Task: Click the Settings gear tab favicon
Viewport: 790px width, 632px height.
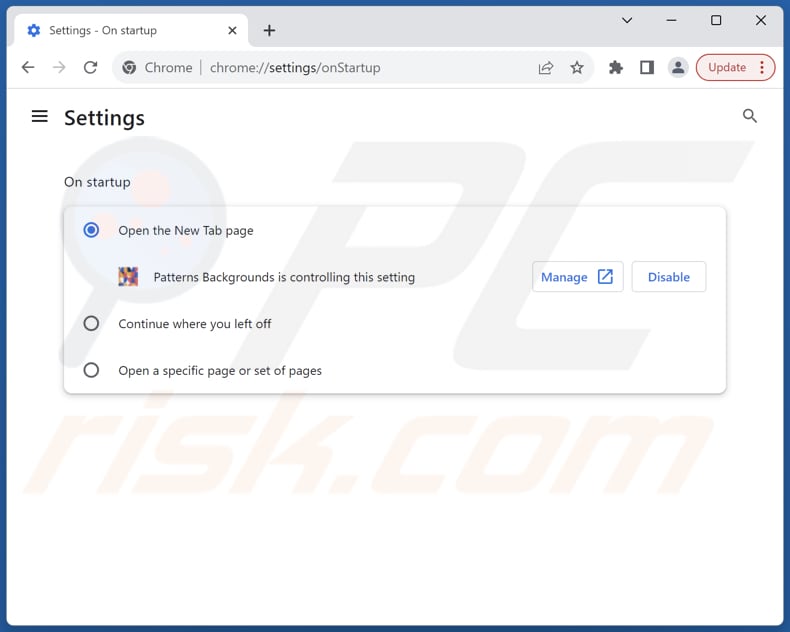Action: pyautogui.click(x=34, y=31)
